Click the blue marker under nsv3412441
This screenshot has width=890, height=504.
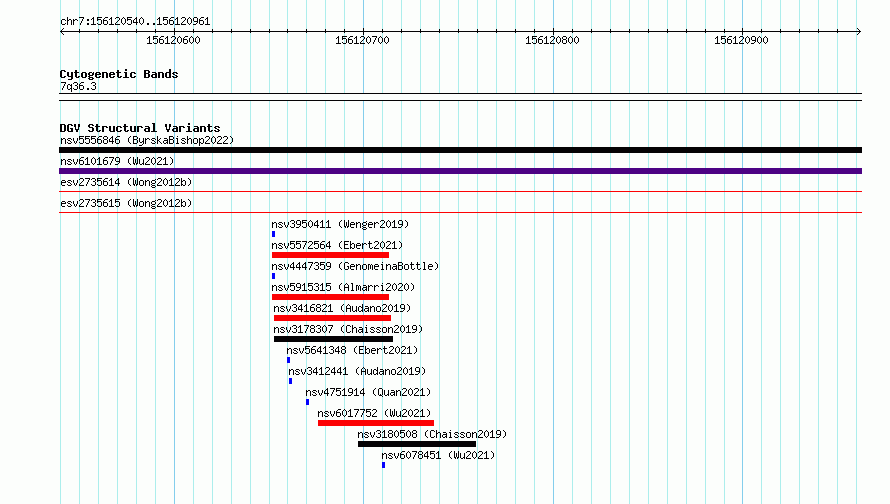291,381
